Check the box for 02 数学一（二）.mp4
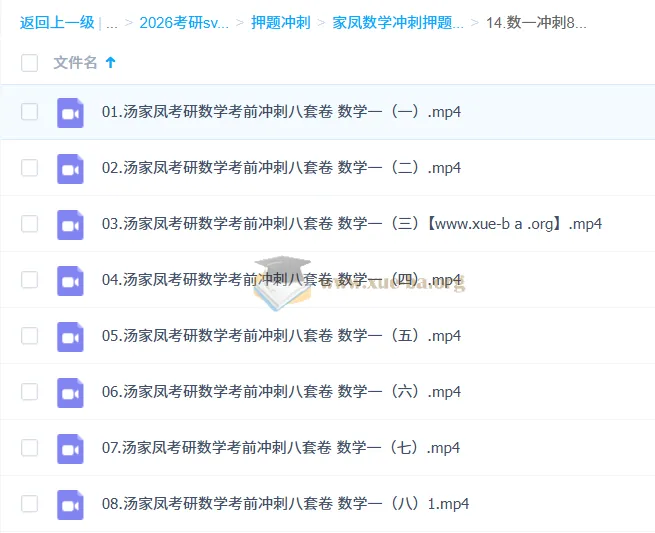655x533 pixels. pyautogui.click(x=30, y=168)
